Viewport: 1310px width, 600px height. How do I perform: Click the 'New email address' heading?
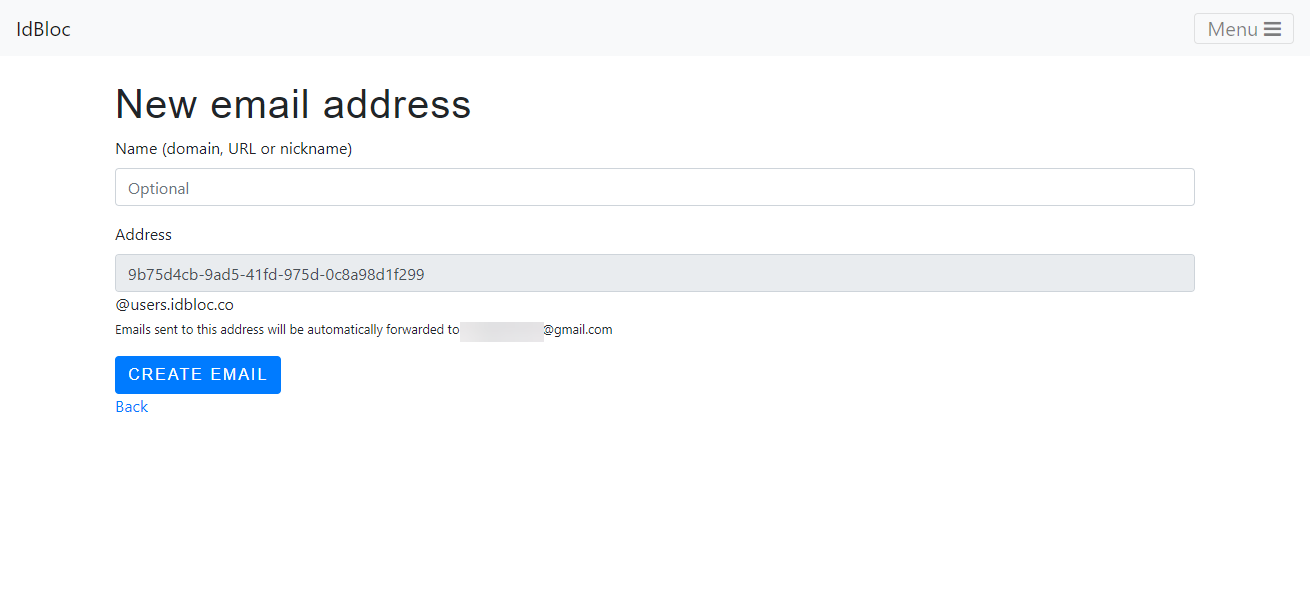[x=293, y=104]
